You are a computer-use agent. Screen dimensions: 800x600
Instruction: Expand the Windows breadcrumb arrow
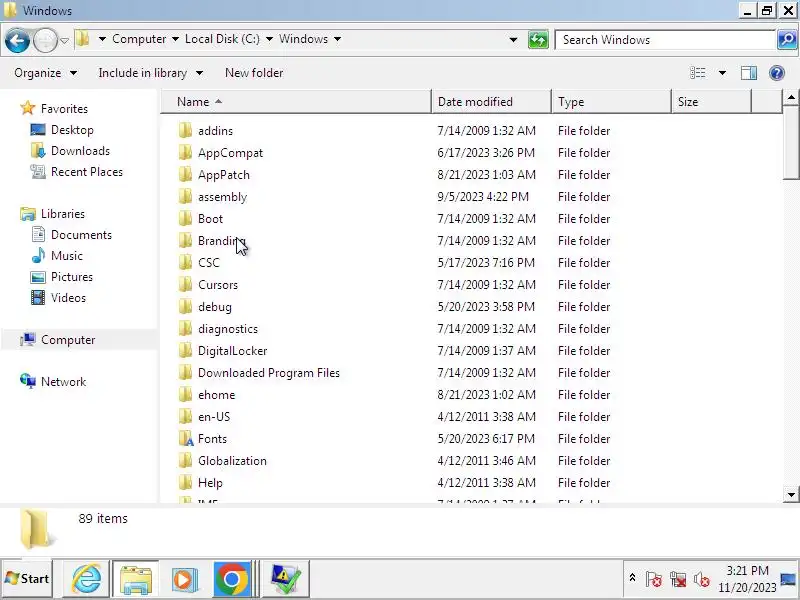(337, 39)
